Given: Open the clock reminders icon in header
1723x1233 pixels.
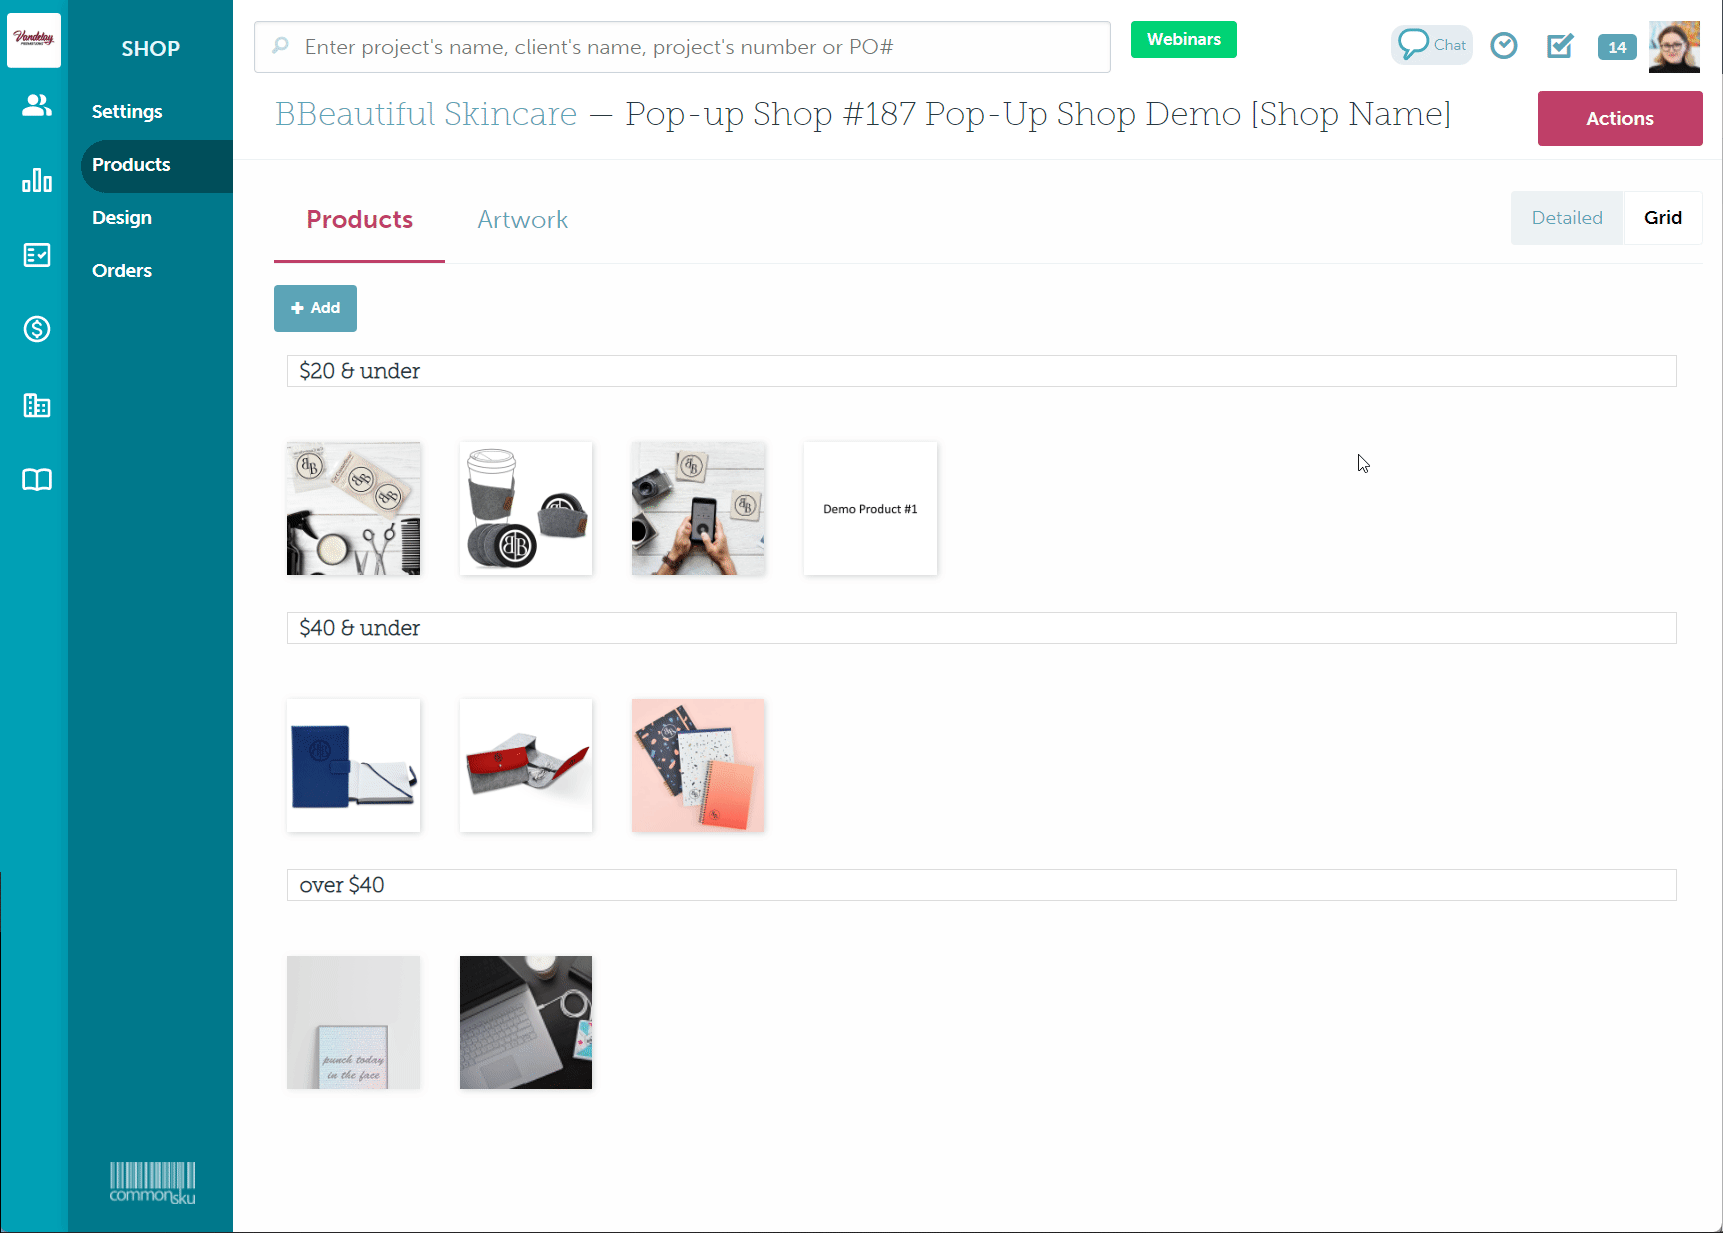Looking at the screenshot, I should pyautogui.click(x=1504, y=46).
